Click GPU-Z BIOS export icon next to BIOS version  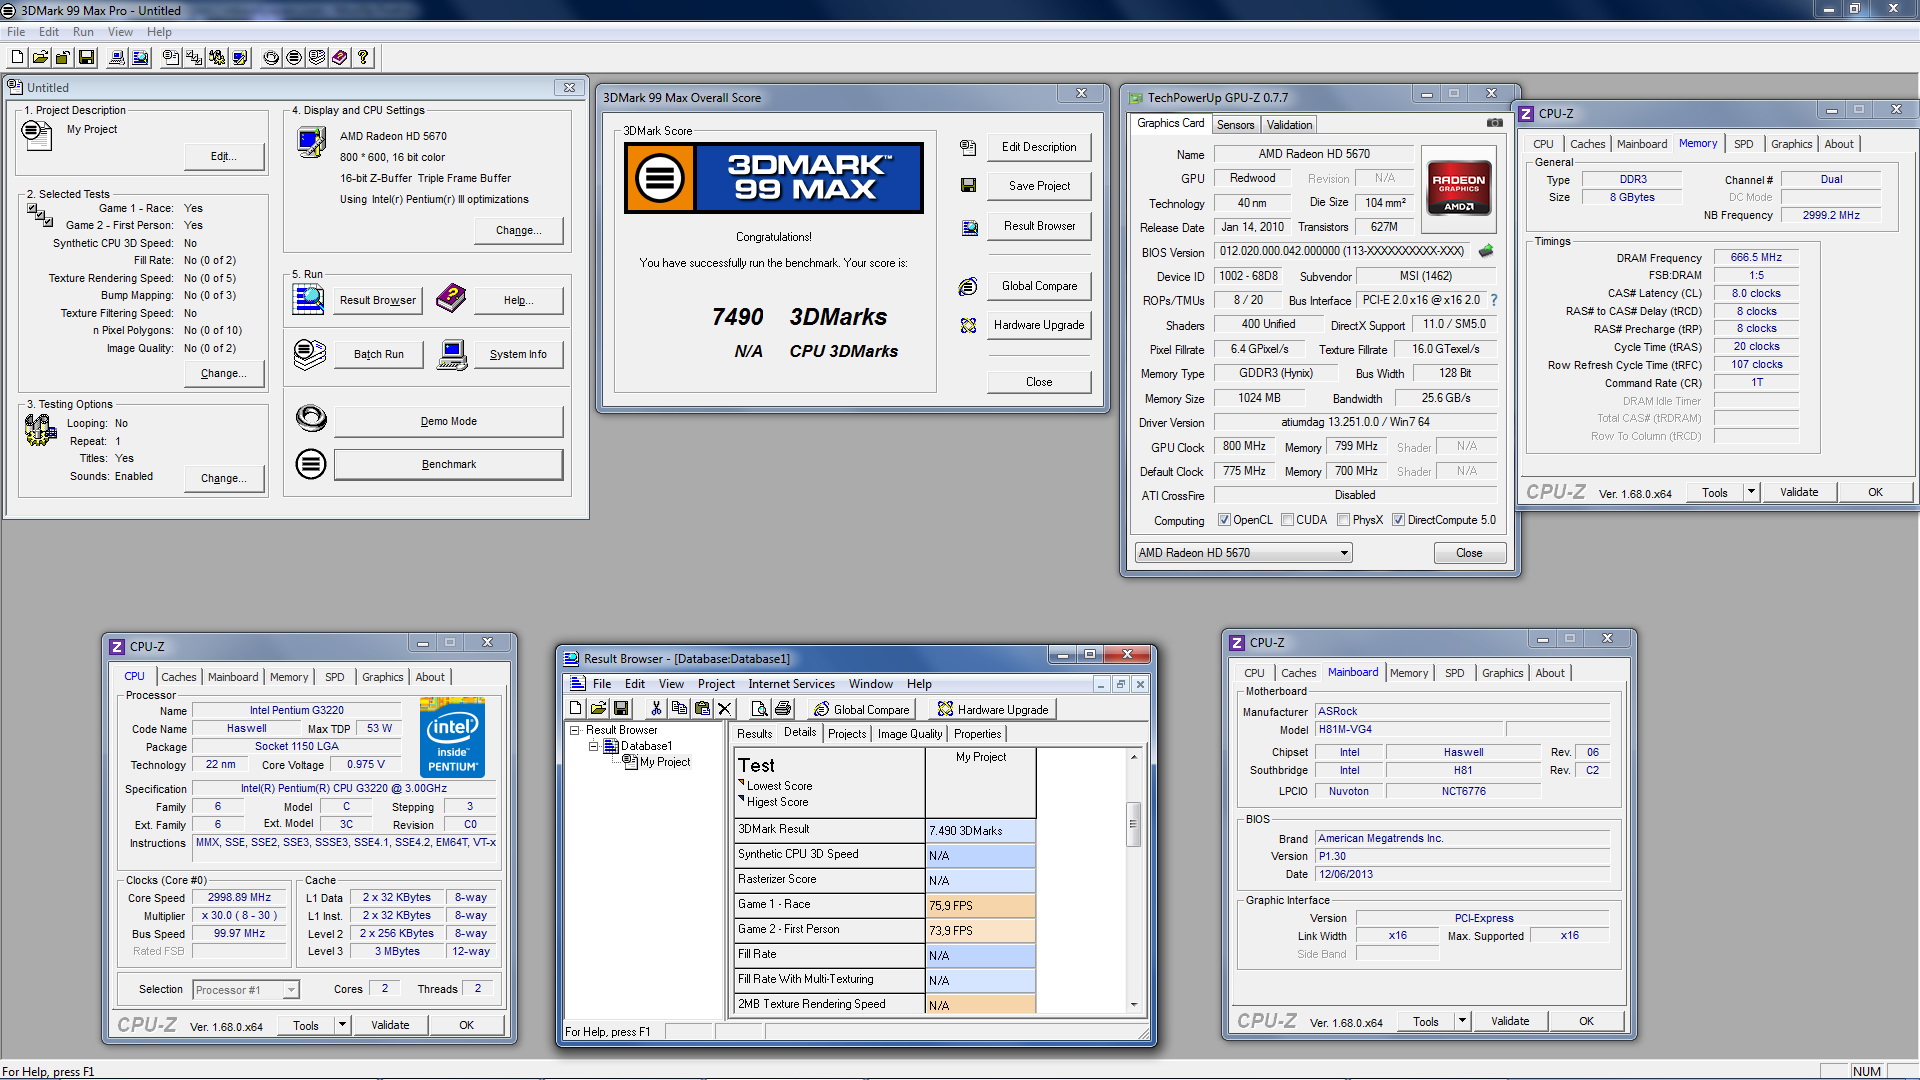pyautogui.click(x=1486, y=252)
